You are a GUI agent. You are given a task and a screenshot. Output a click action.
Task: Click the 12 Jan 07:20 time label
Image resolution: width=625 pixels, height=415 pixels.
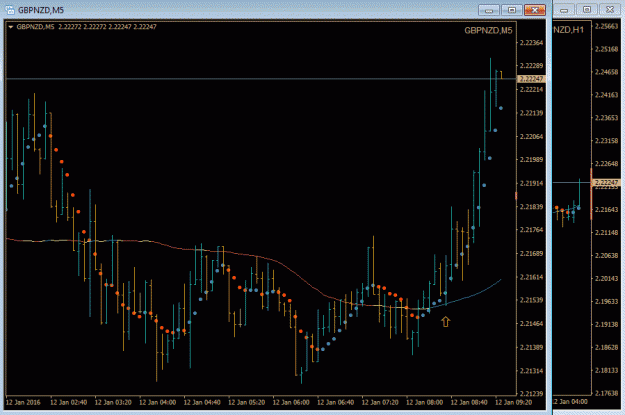click(x=380, y=402)
